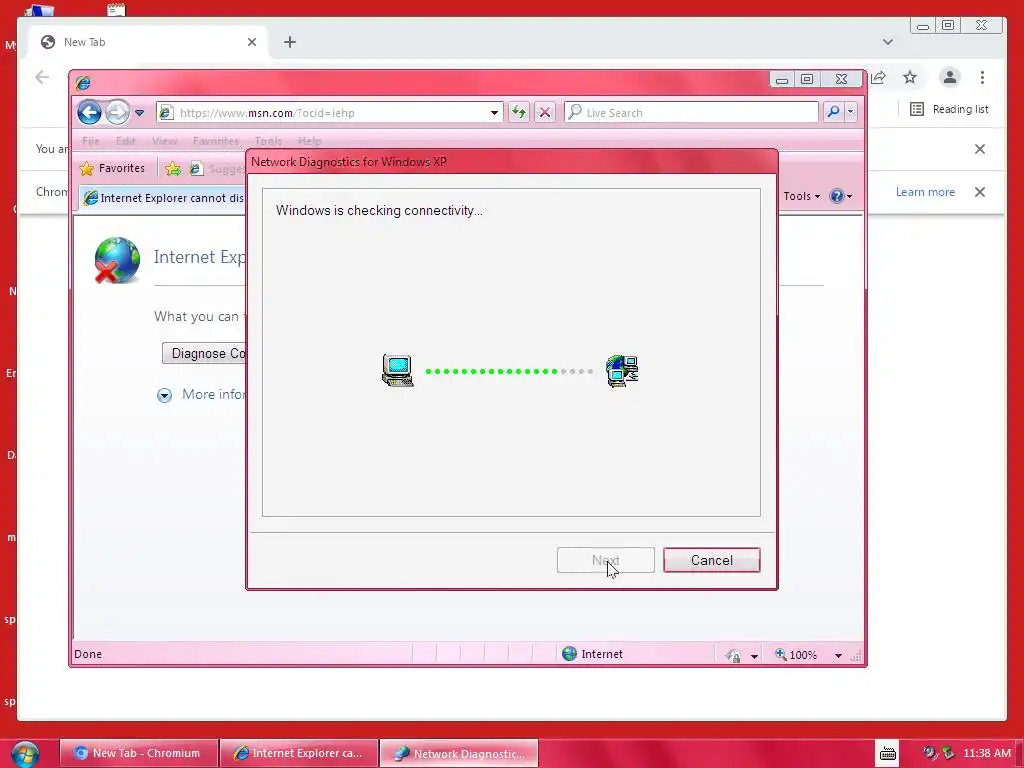Click the Live Search input box
The image size is (1024, 768).
point(692,112)
